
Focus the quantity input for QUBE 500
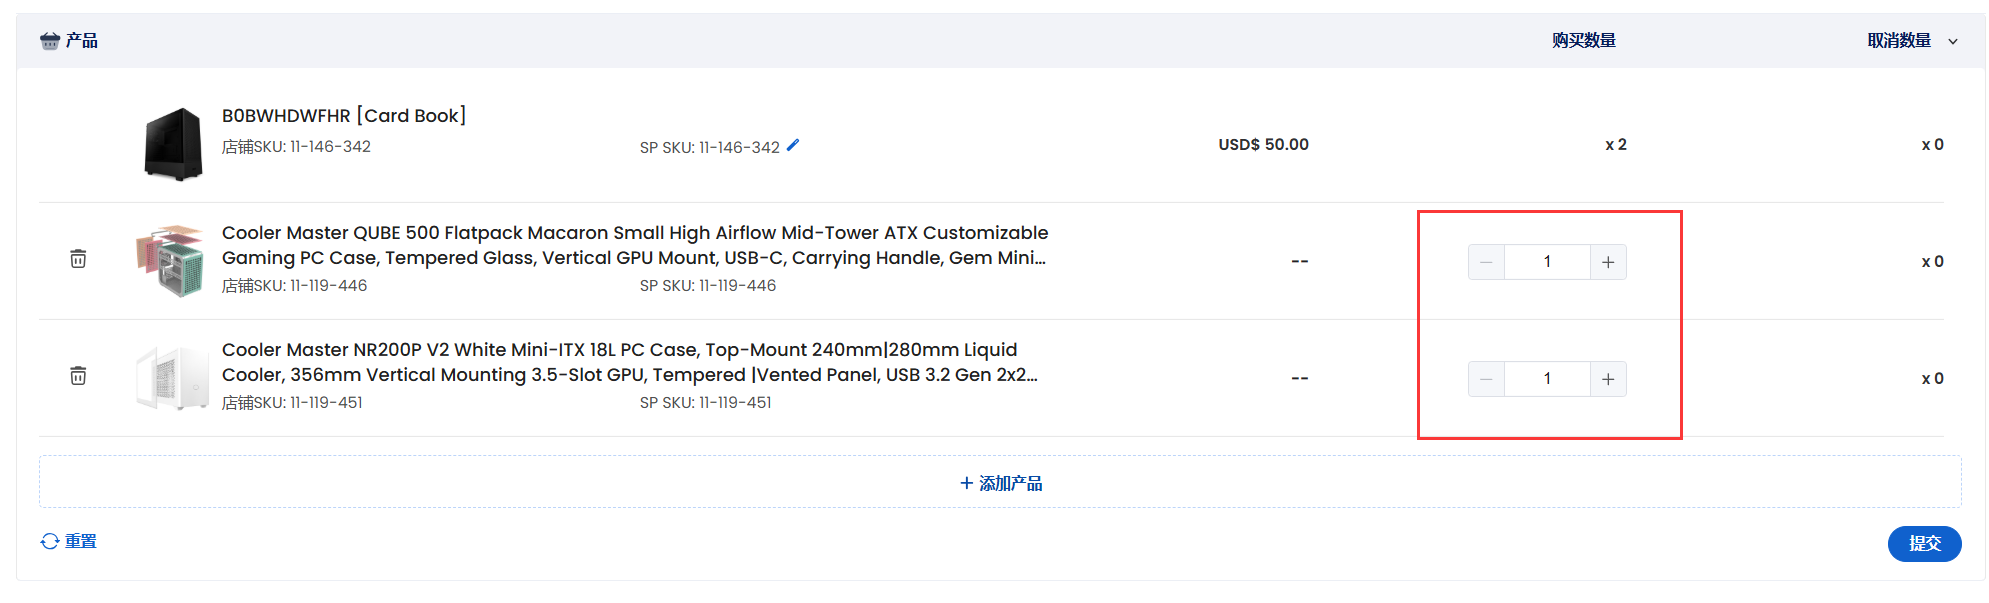point(1547,262)
